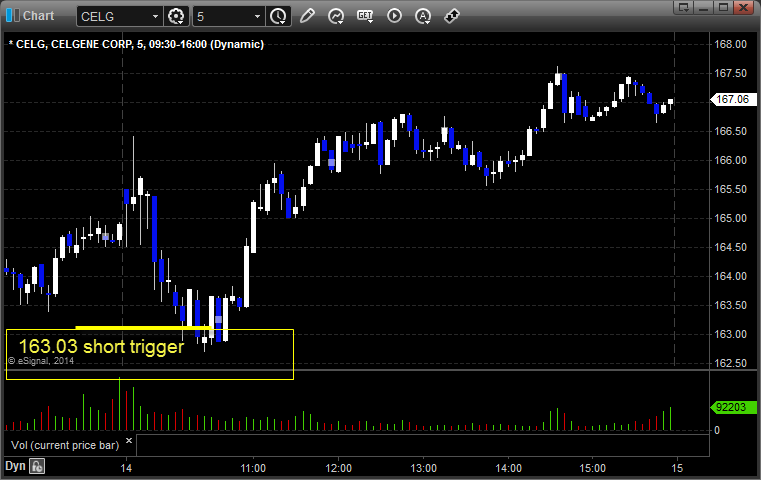Click the 13:00 time axis label
The width and height of the screenshot is (761, 480).
tap(423, 468)
